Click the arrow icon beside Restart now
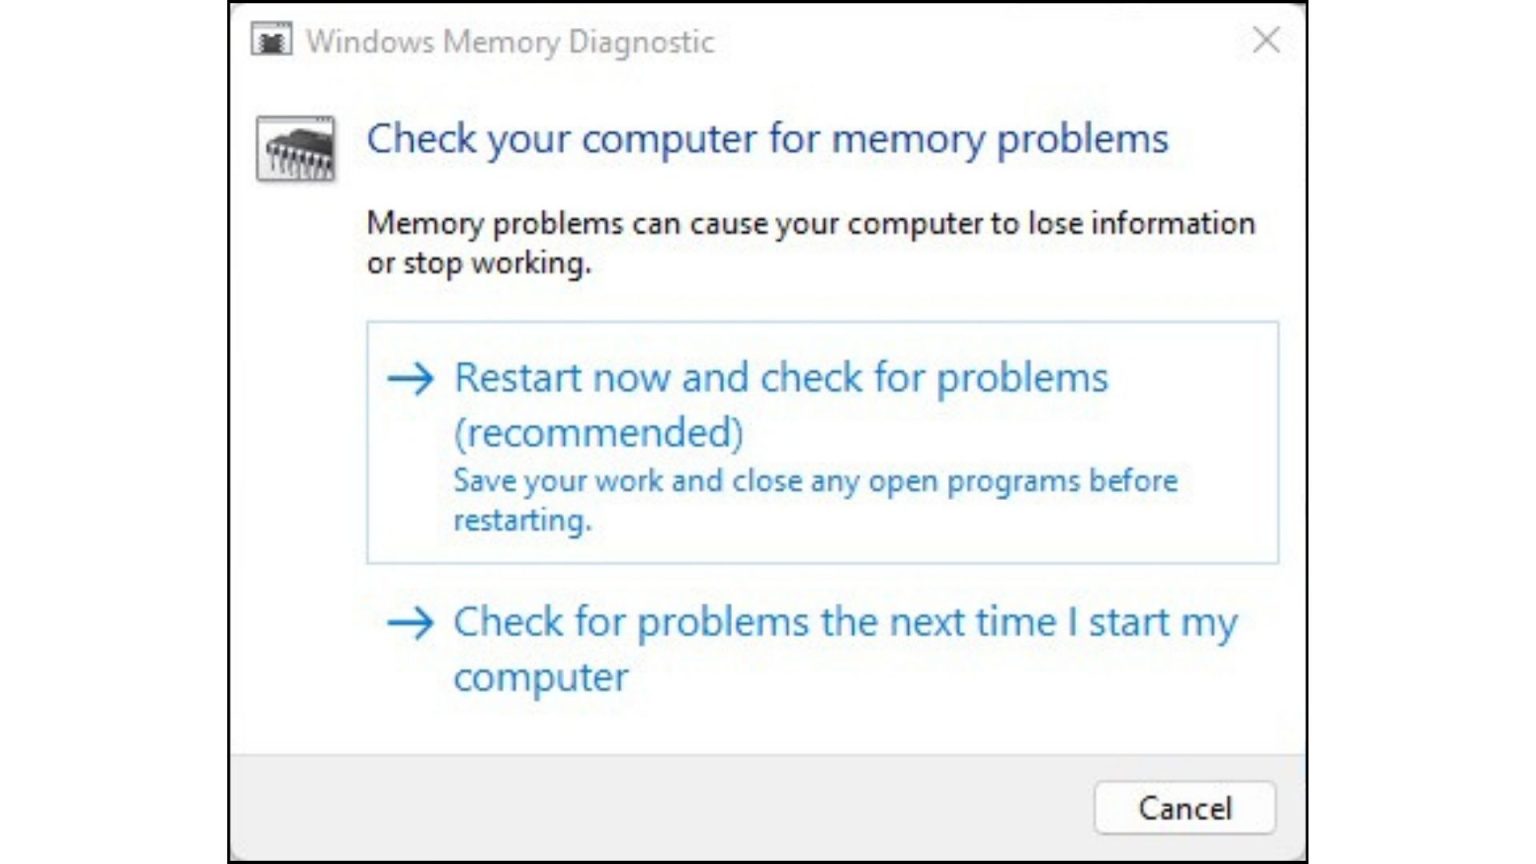Image resolution: width=1536 pixels, height=864 pixels. (411, 378)
